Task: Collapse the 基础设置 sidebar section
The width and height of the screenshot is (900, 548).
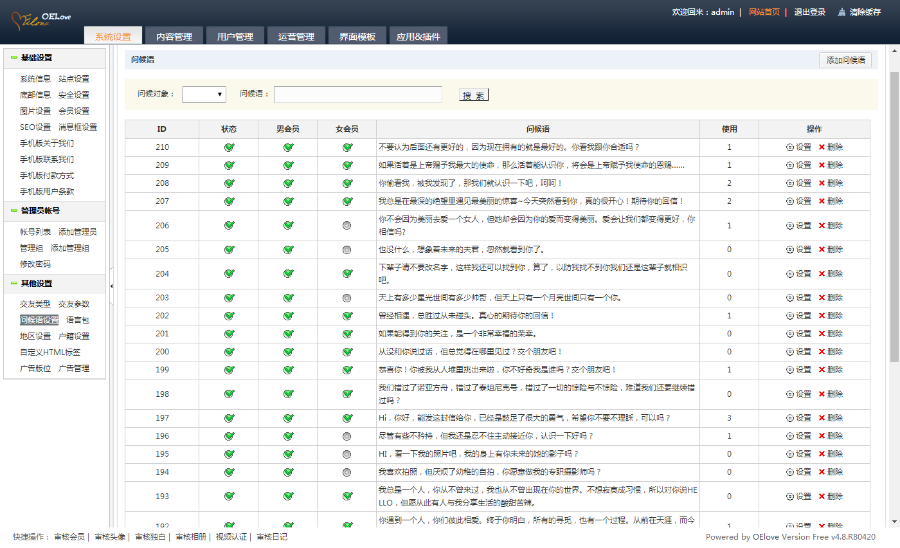Action: pos(11,58)
